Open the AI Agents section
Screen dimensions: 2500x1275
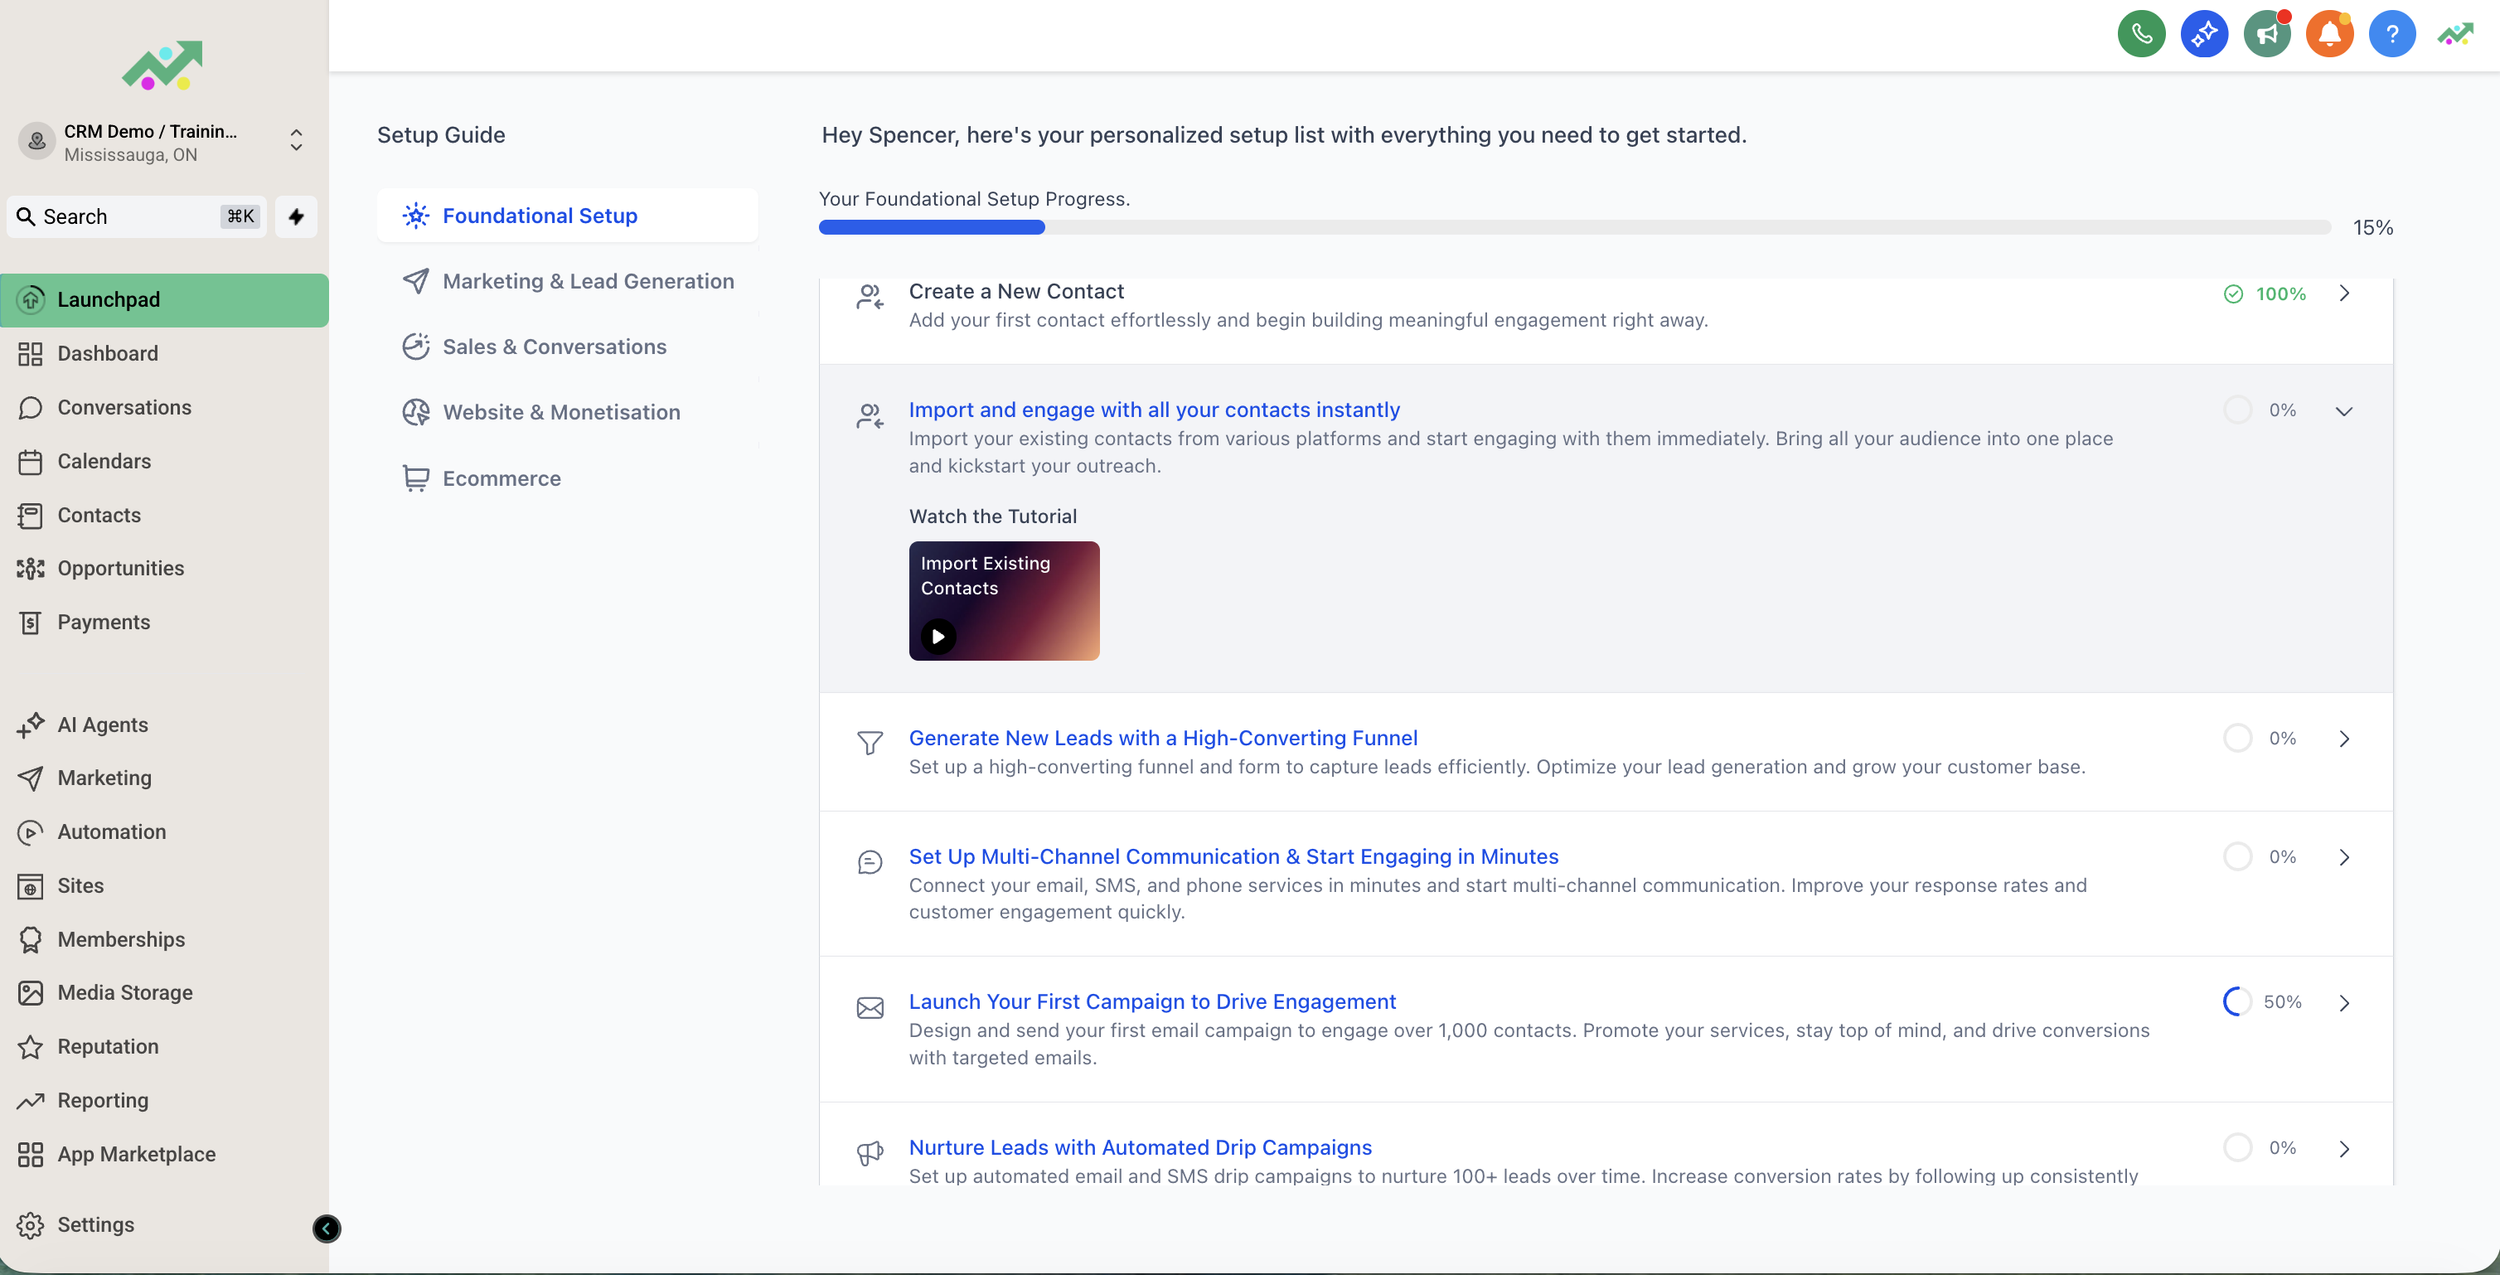point(101,724)
